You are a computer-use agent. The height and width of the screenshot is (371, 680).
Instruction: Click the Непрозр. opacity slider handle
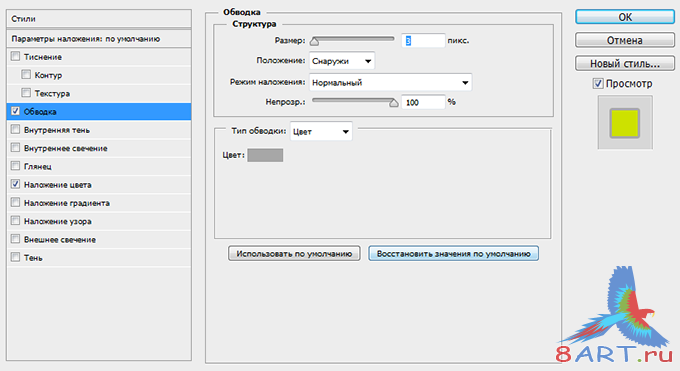[393, 103]
